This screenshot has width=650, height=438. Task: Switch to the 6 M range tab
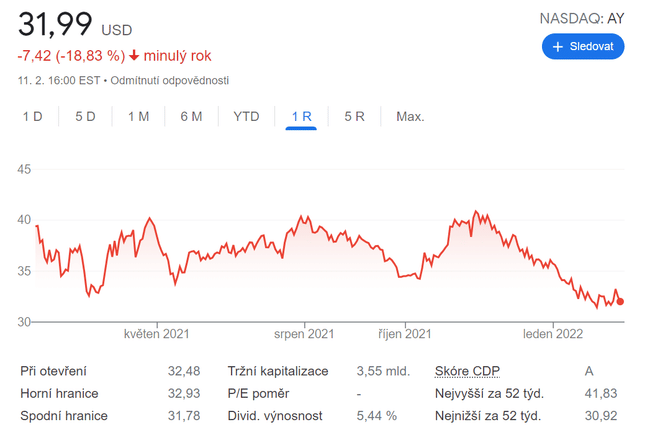191,117
